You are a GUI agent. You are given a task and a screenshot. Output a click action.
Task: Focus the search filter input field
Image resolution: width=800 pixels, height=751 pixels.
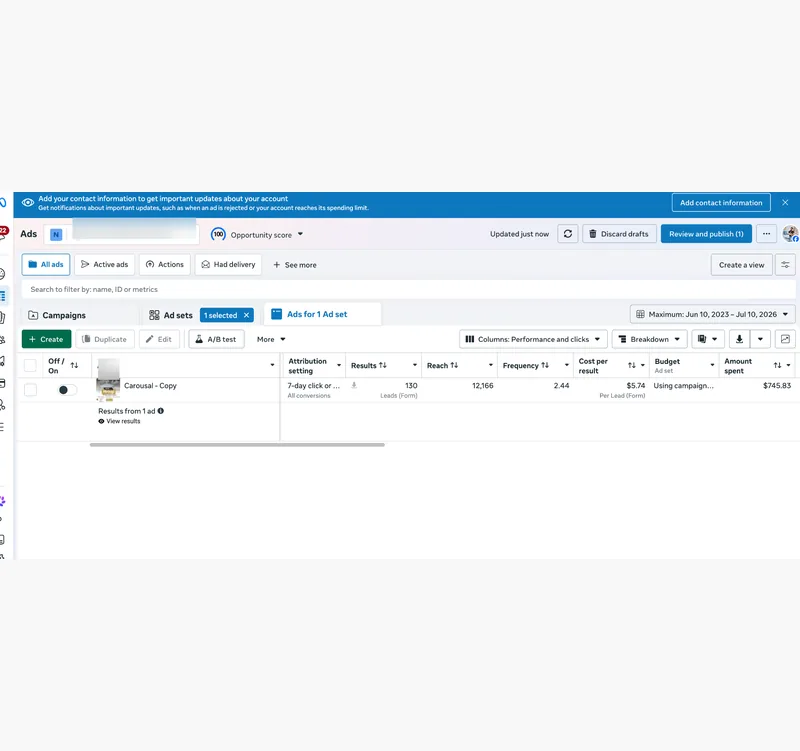click(408, 289)
